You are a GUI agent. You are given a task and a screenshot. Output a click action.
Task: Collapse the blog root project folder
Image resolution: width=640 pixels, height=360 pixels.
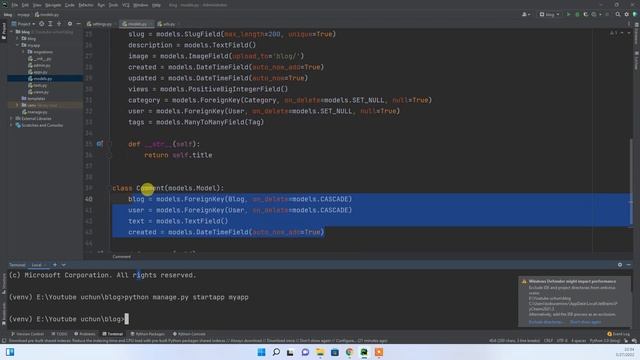[11, 32]
